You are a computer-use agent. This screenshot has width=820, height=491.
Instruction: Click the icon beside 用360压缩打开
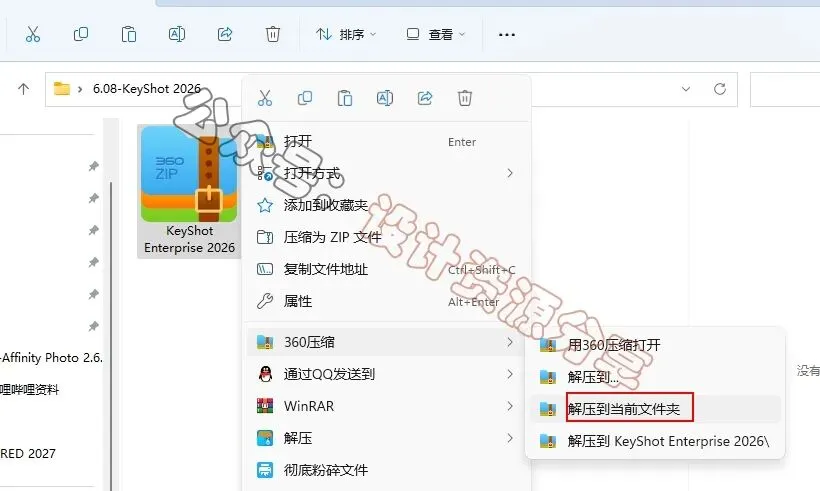click(548, 345)
